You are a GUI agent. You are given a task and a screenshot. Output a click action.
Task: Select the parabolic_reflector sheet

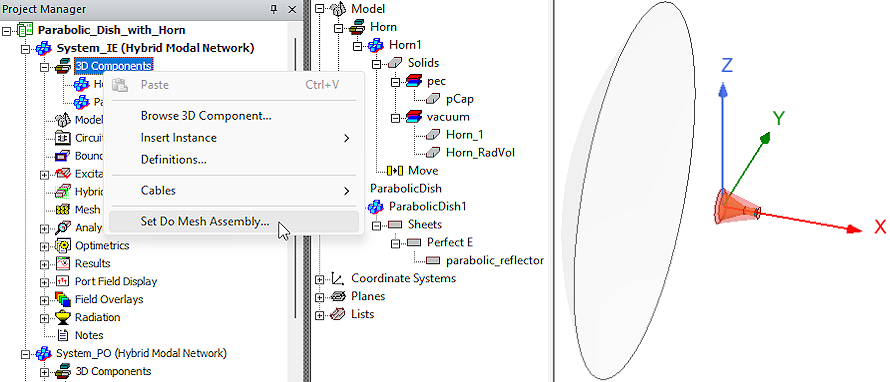[495, 261]
